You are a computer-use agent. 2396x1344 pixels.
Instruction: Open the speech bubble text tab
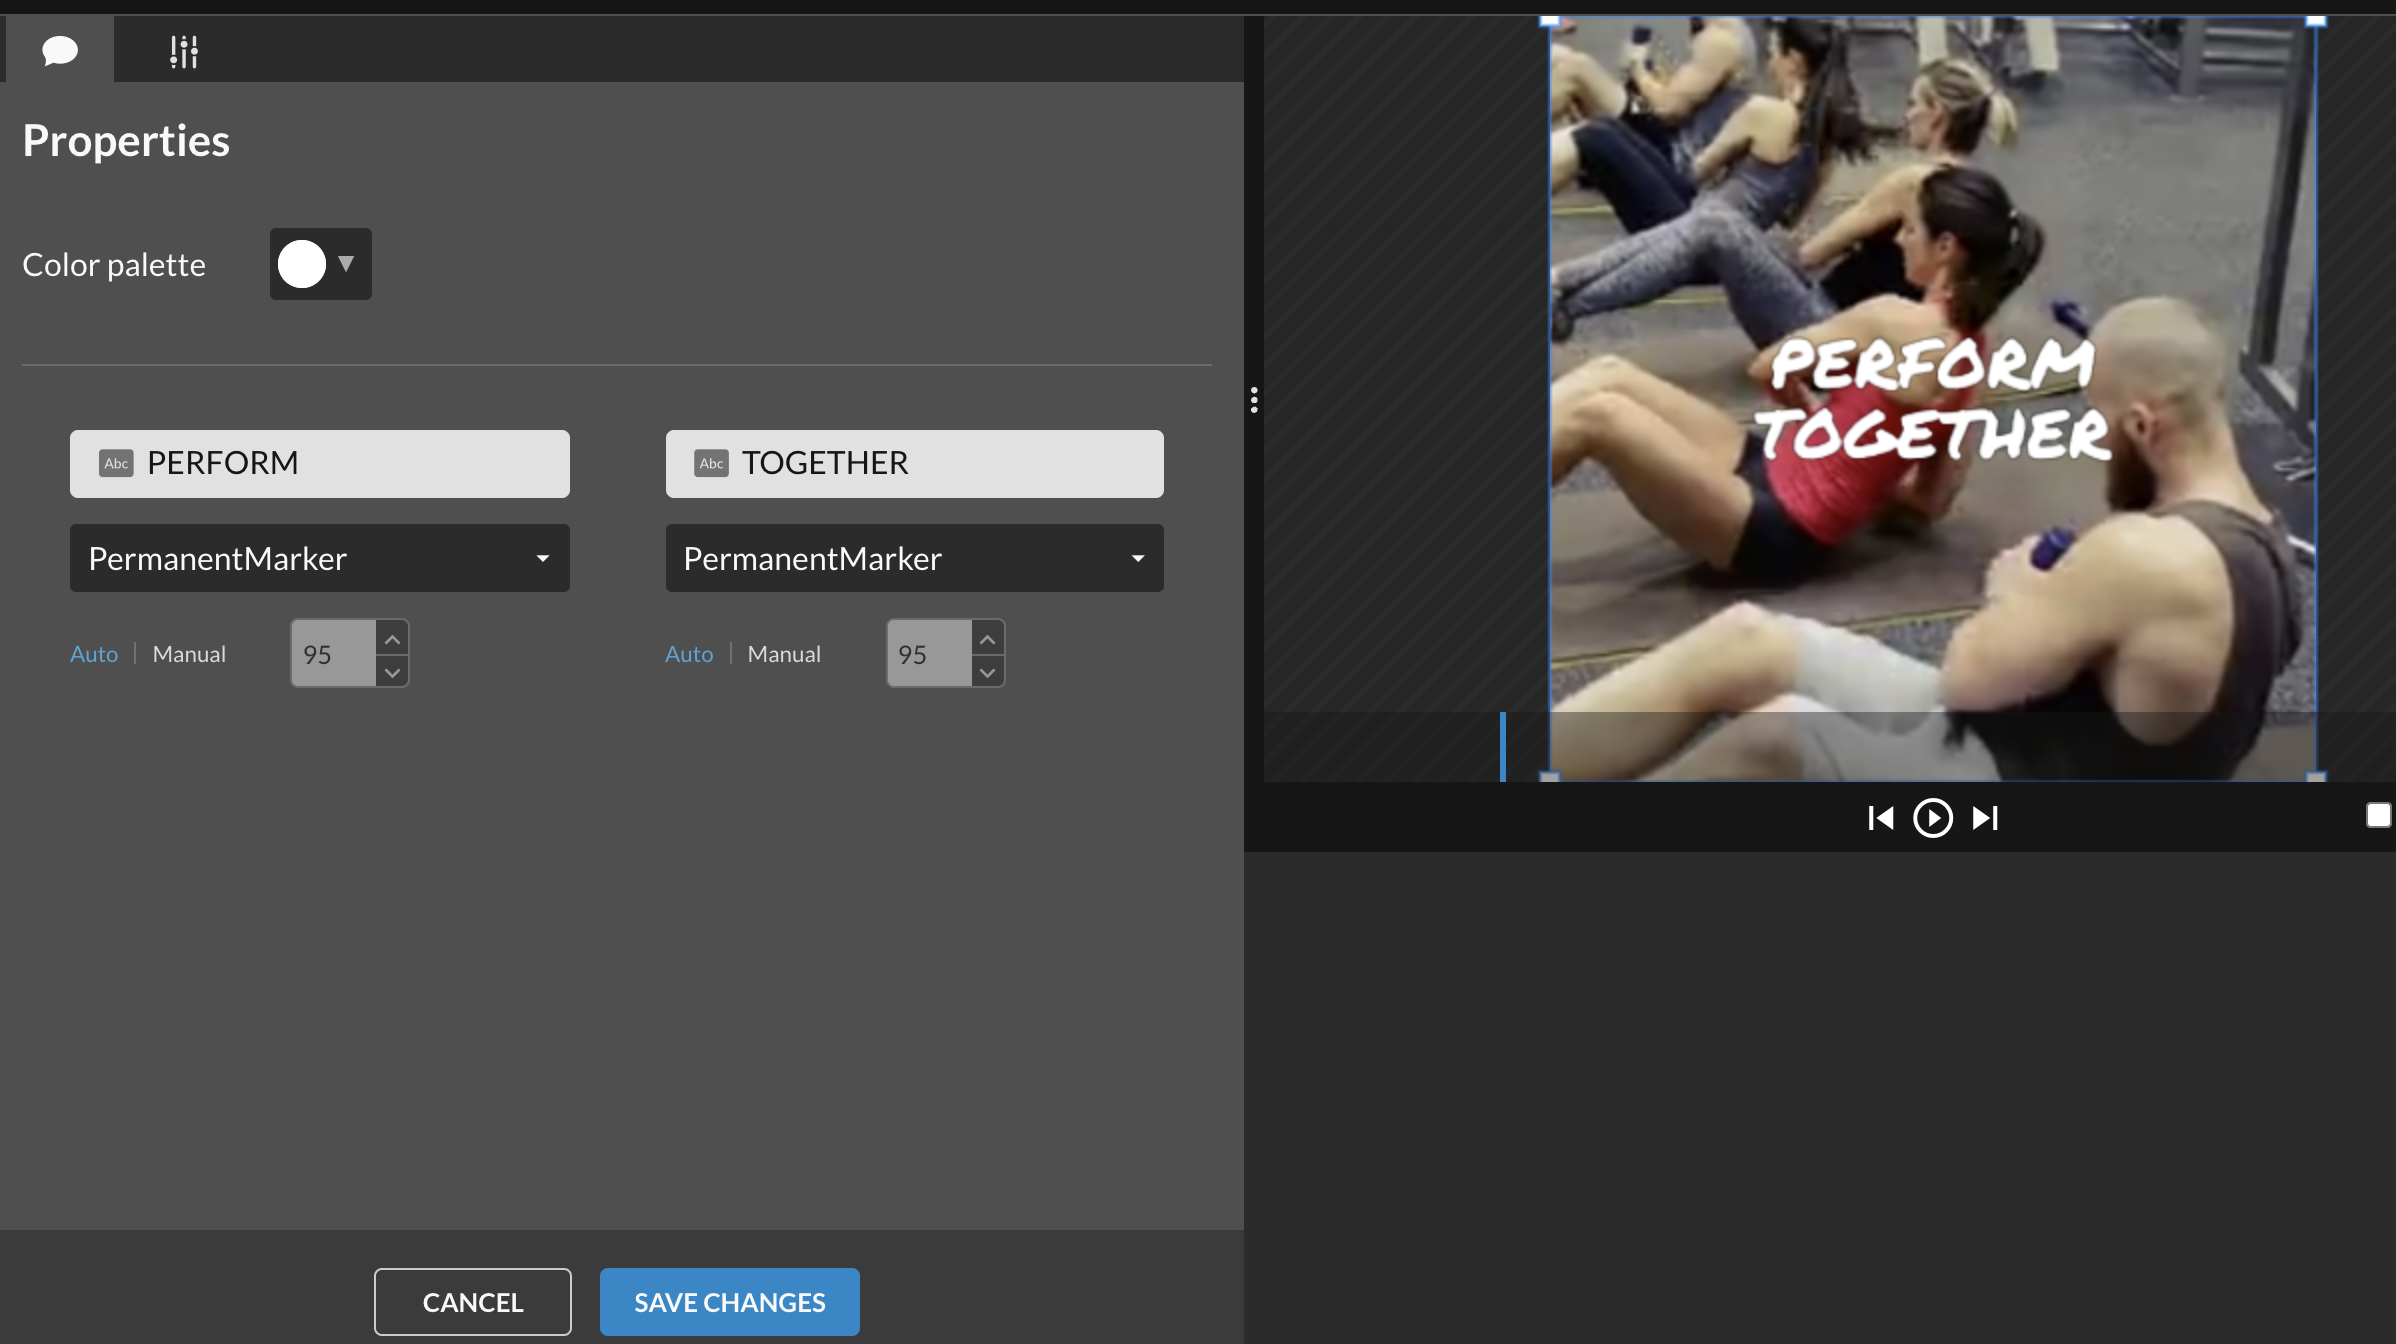point(60,50)
